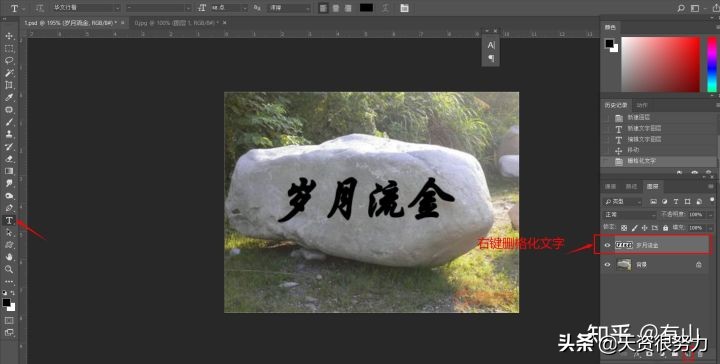This screenshot has height=364, width=720.
Task: Select the Dodge tool
Action: click(9, 196)
